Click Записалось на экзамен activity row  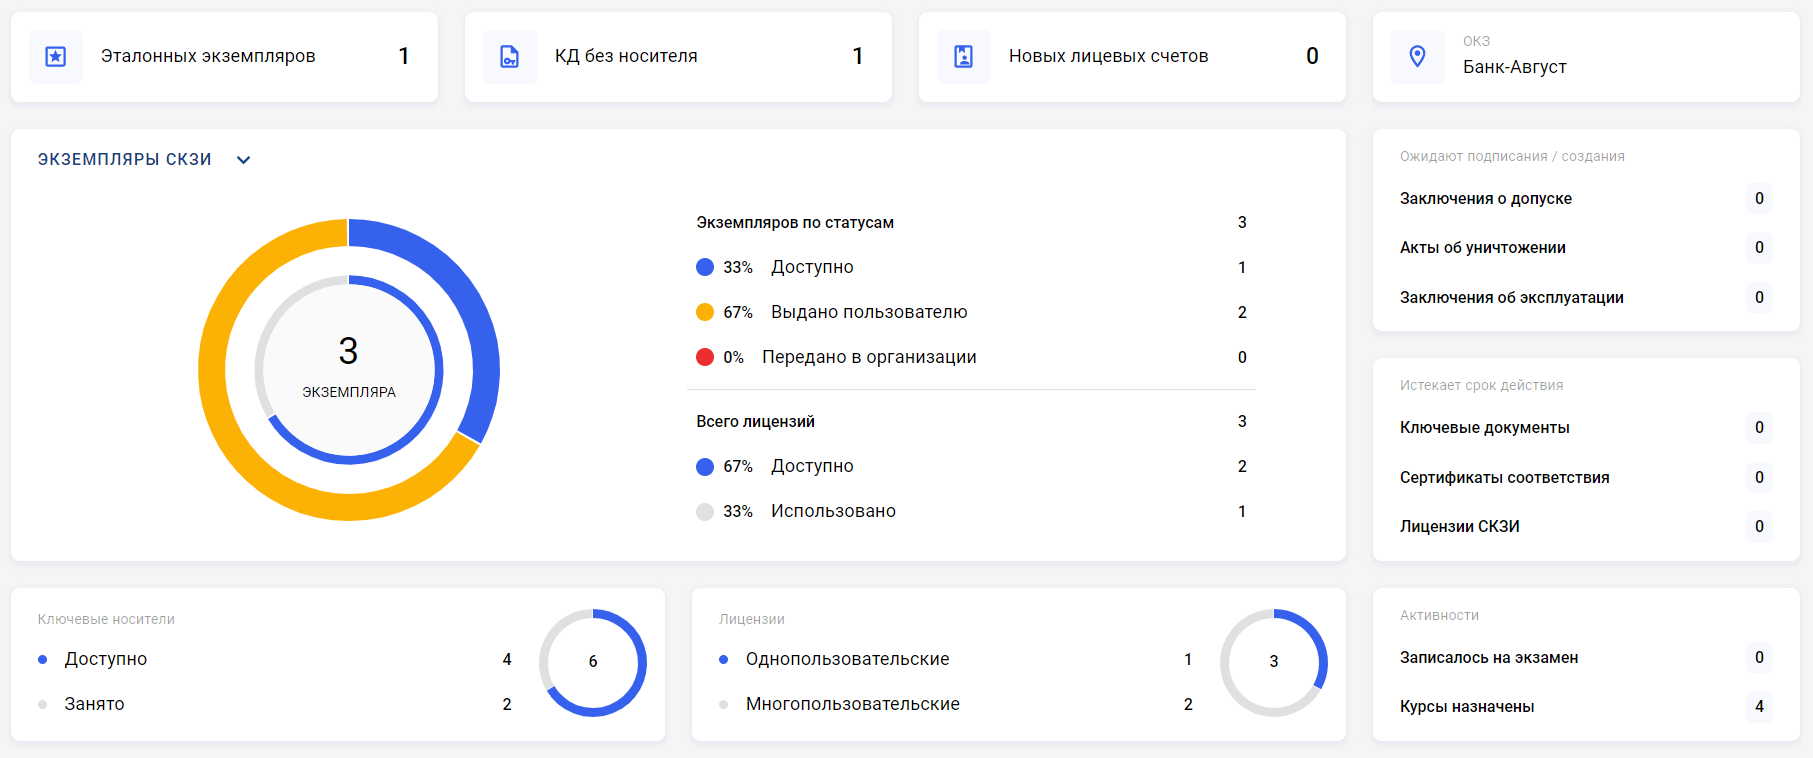[1489, 658]
